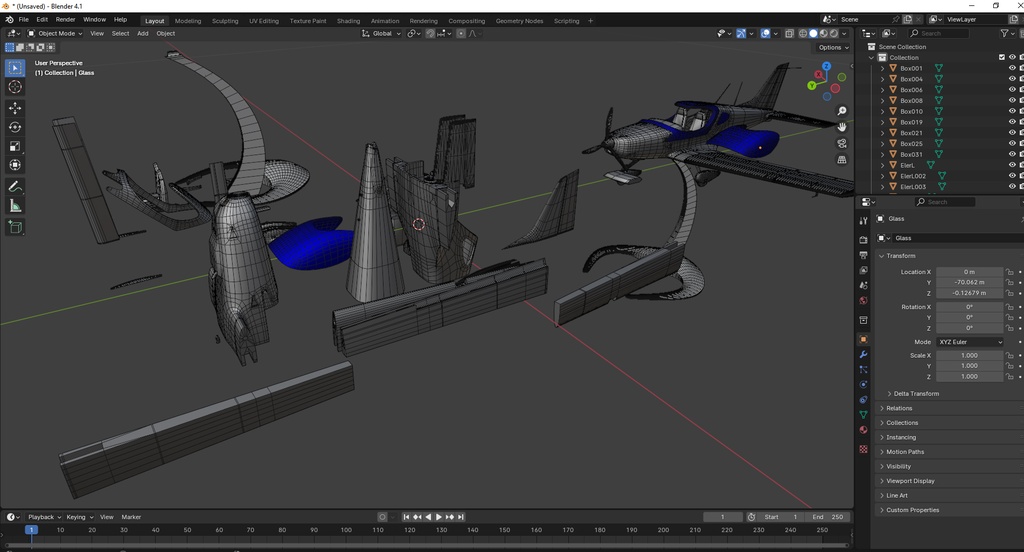Select the Select Box tool
Image resolution: width=1024 pixels, height=552 pixels.
tap(15, 67)
